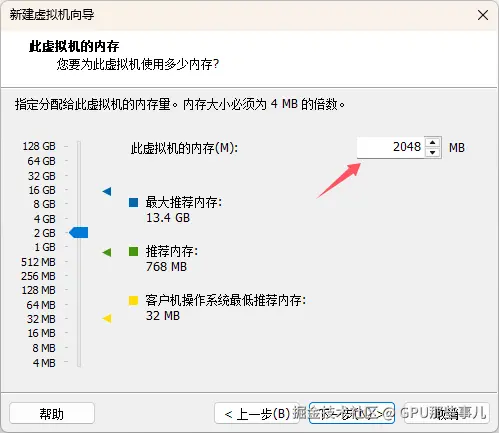Click the 13.4 GB maximum memory value

click(168, 218)
